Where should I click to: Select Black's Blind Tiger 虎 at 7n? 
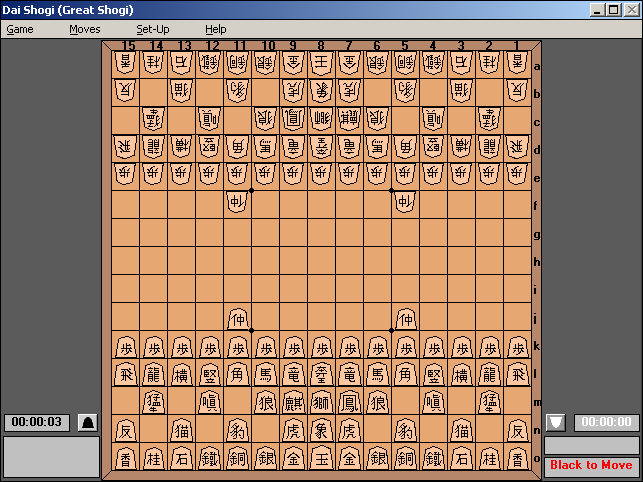click(x=349, y=430)
